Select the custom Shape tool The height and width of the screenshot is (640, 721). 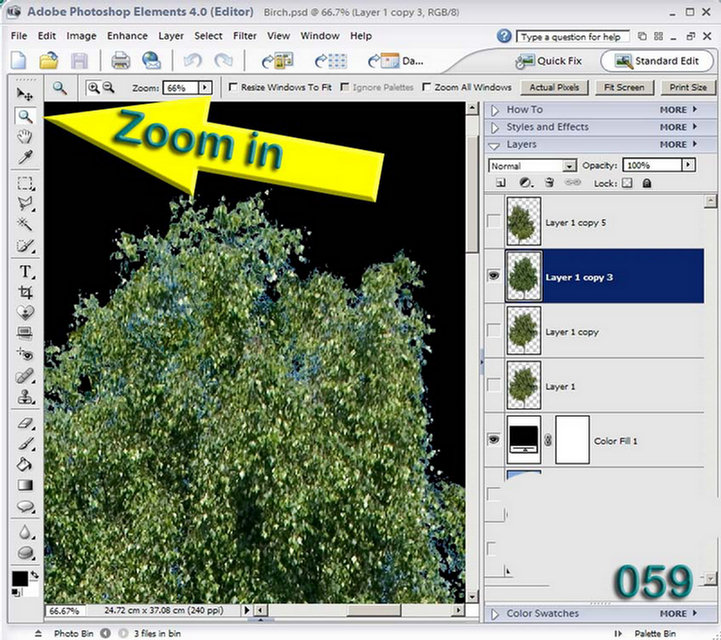click(25, 506)
